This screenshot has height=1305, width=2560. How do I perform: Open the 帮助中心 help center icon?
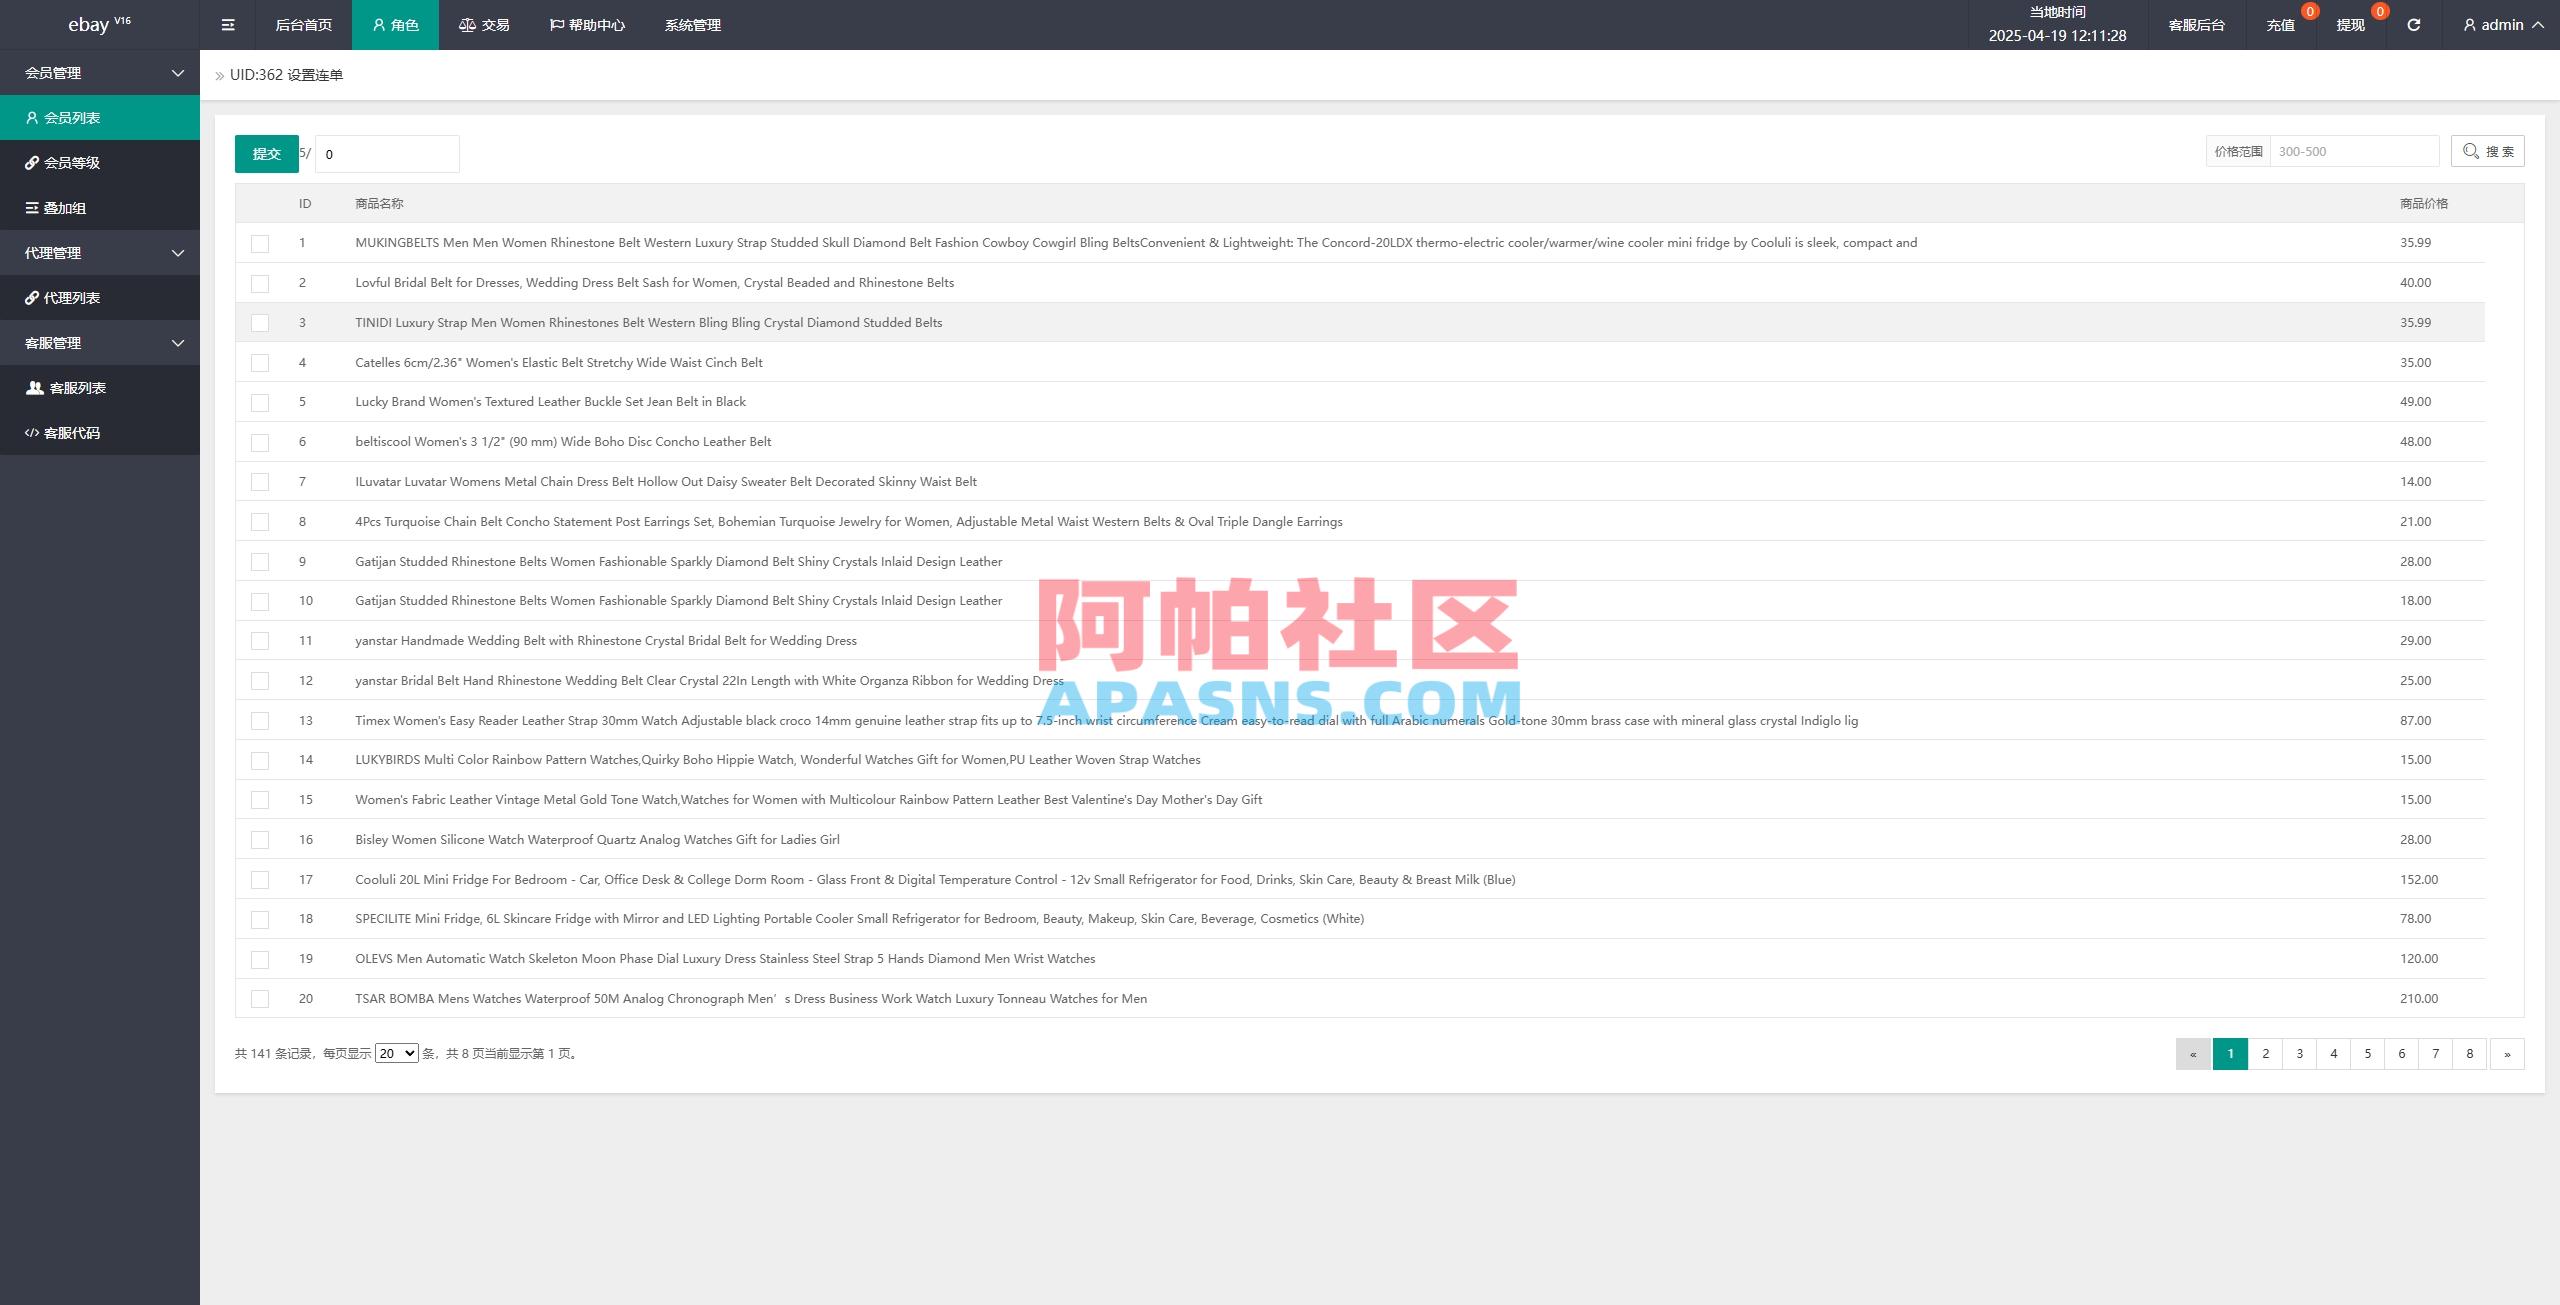coord(555,24)
